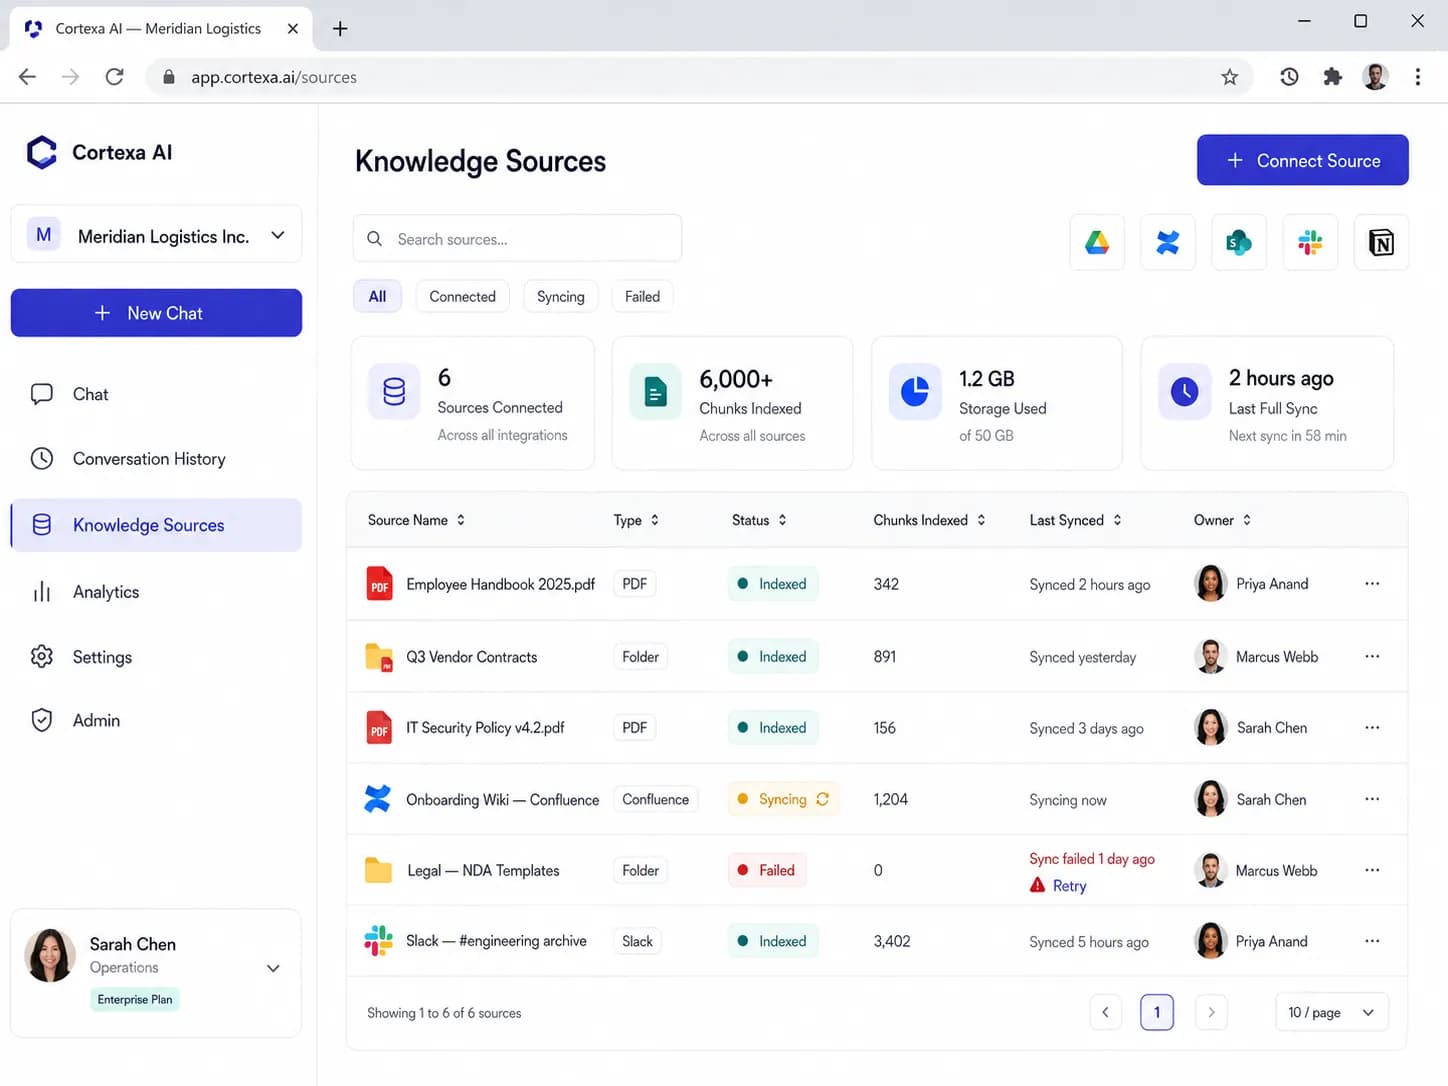This screenshot has width=1448, height=1086.
Task: Open Chat in the sidebar
Action: [x=156, y=394]
